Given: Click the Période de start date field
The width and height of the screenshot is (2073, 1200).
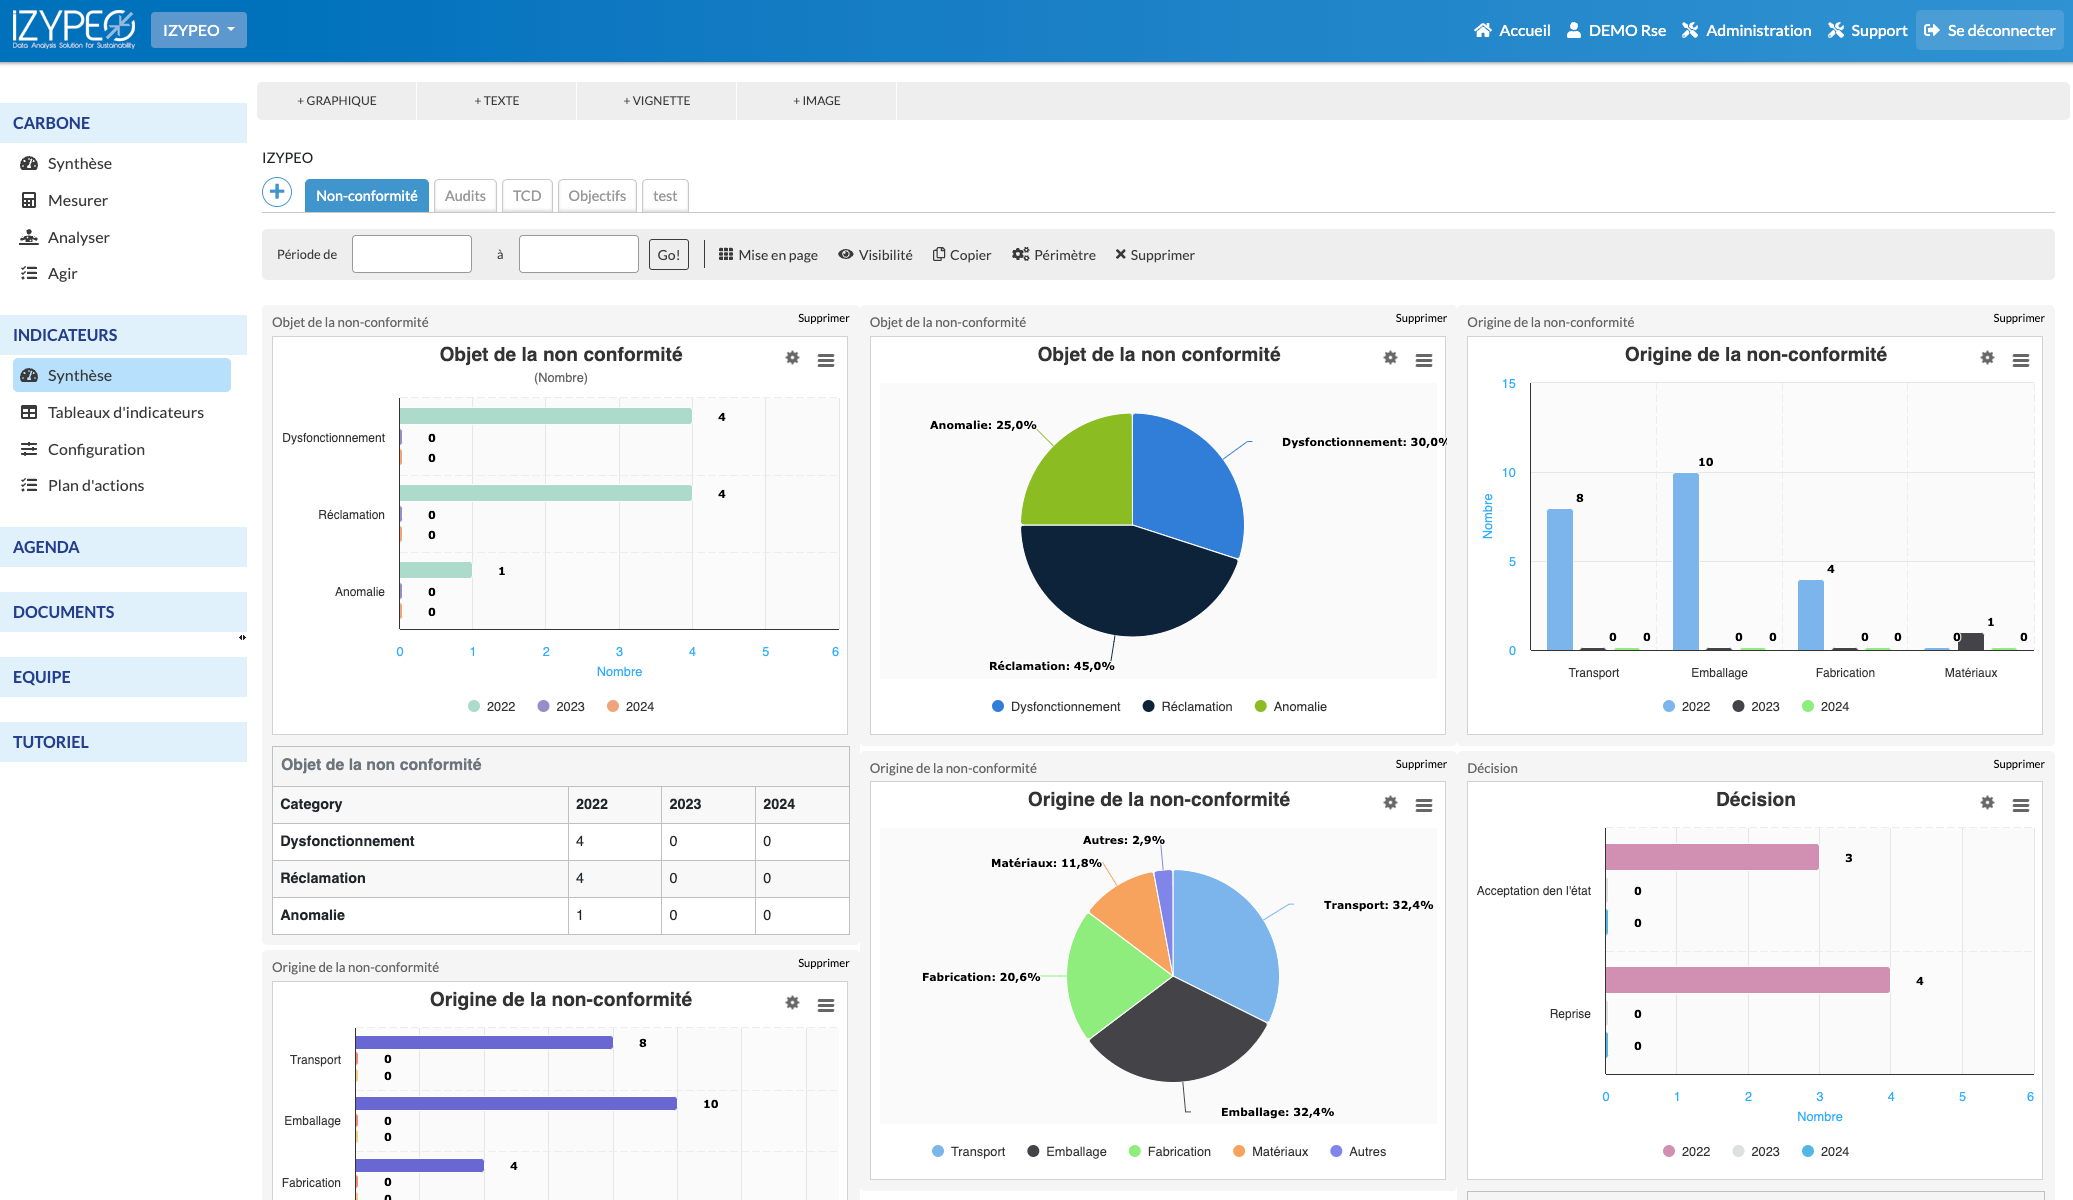Looking at the screenshot, I should pos(412,255).
